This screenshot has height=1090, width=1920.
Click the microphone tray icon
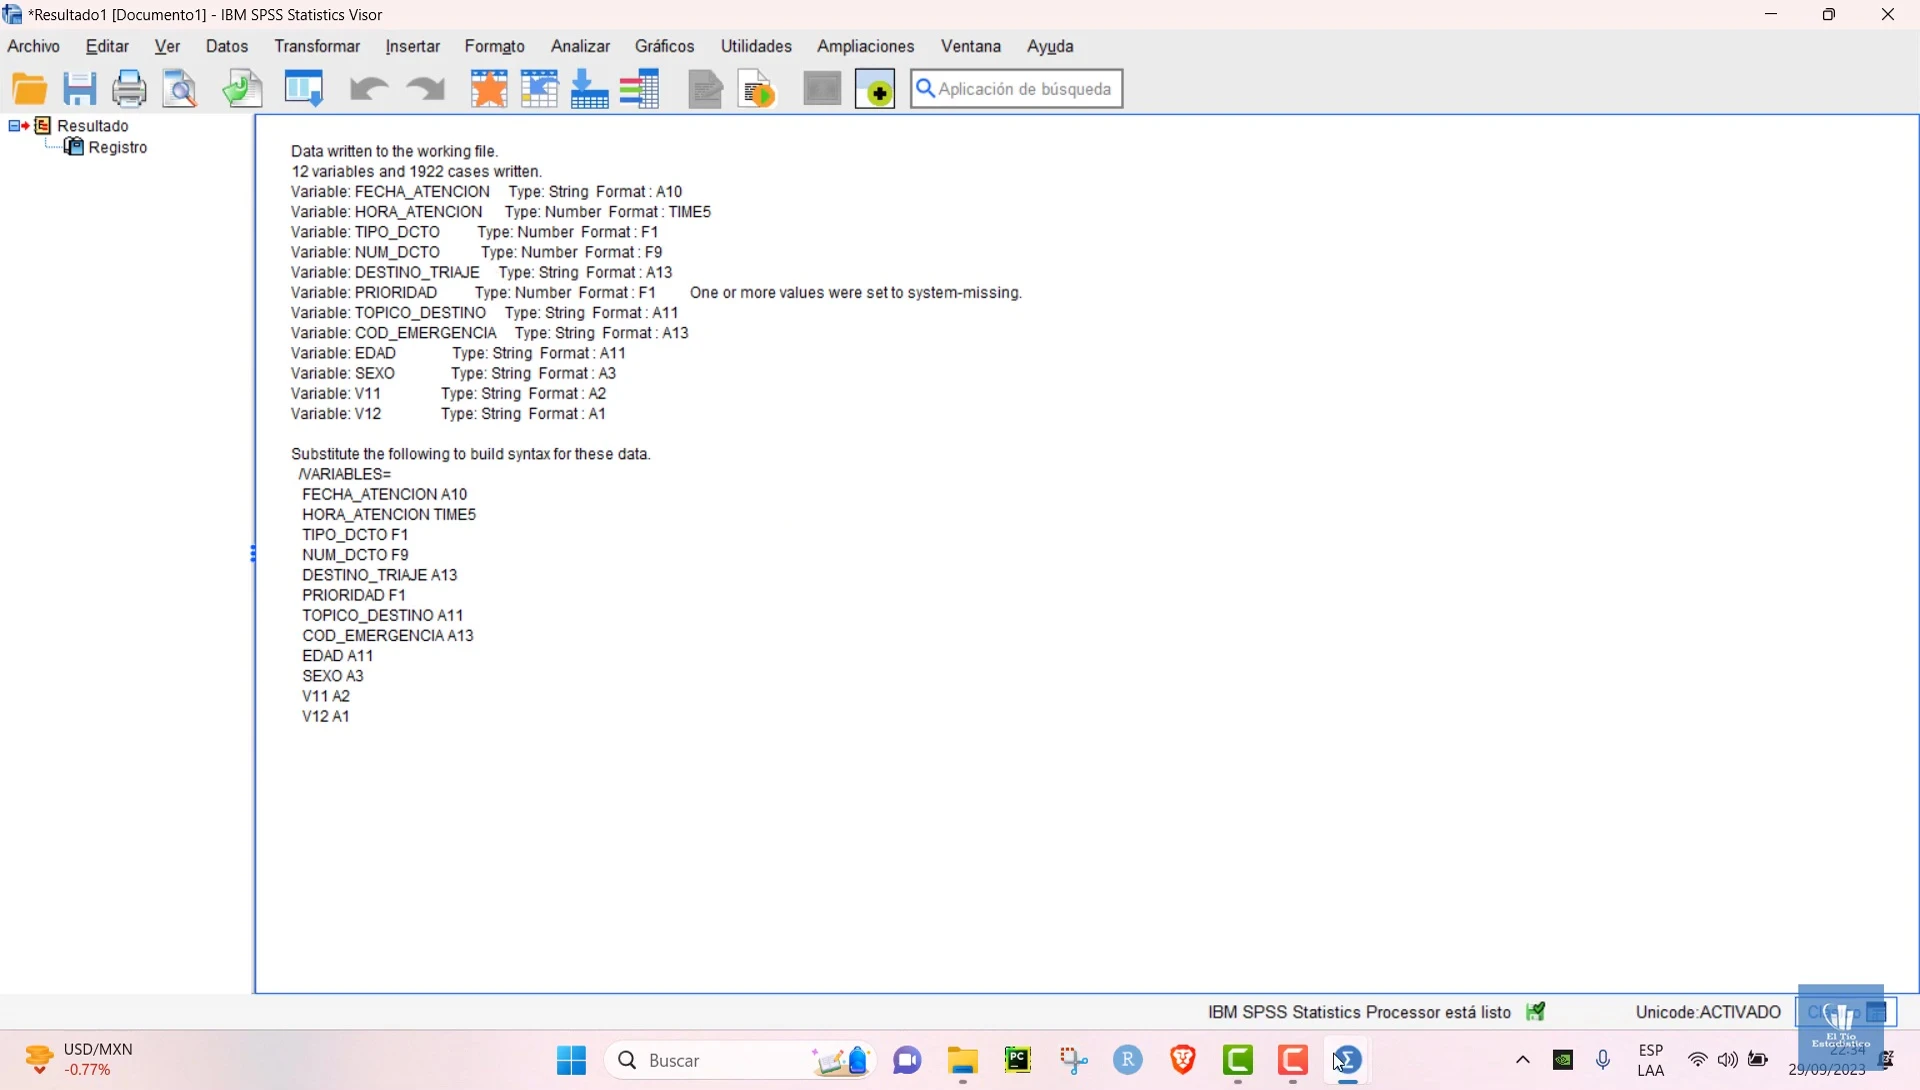pyautogui.click(x=1604, y=1061)
